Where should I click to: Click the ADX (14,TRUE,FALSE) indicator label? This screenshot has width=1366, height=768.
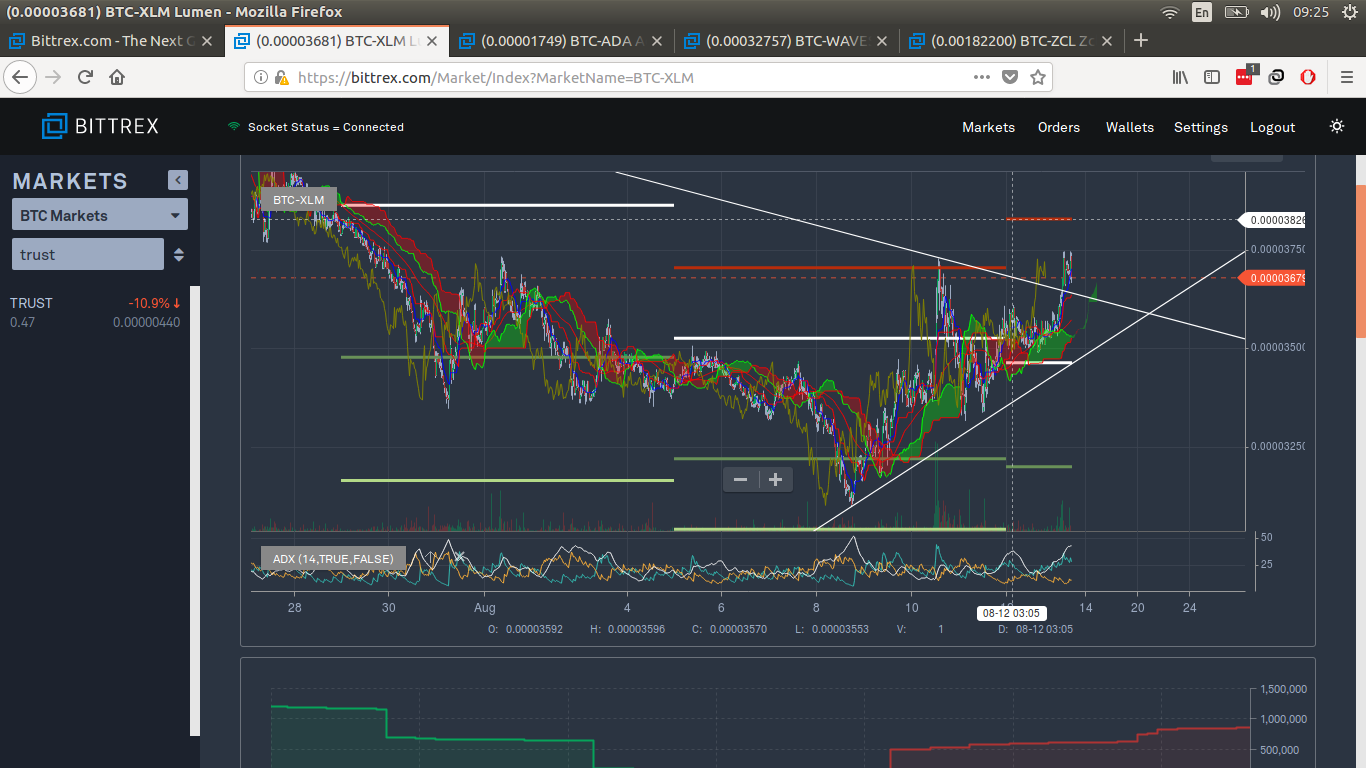[x=334, y=558]
